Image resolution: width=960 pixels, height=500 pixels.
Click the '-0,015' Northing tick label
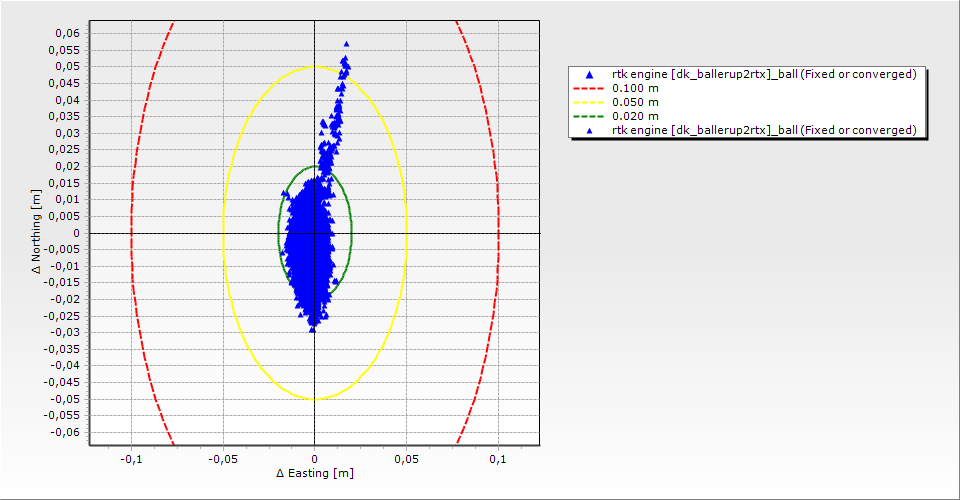pos(62,282)
